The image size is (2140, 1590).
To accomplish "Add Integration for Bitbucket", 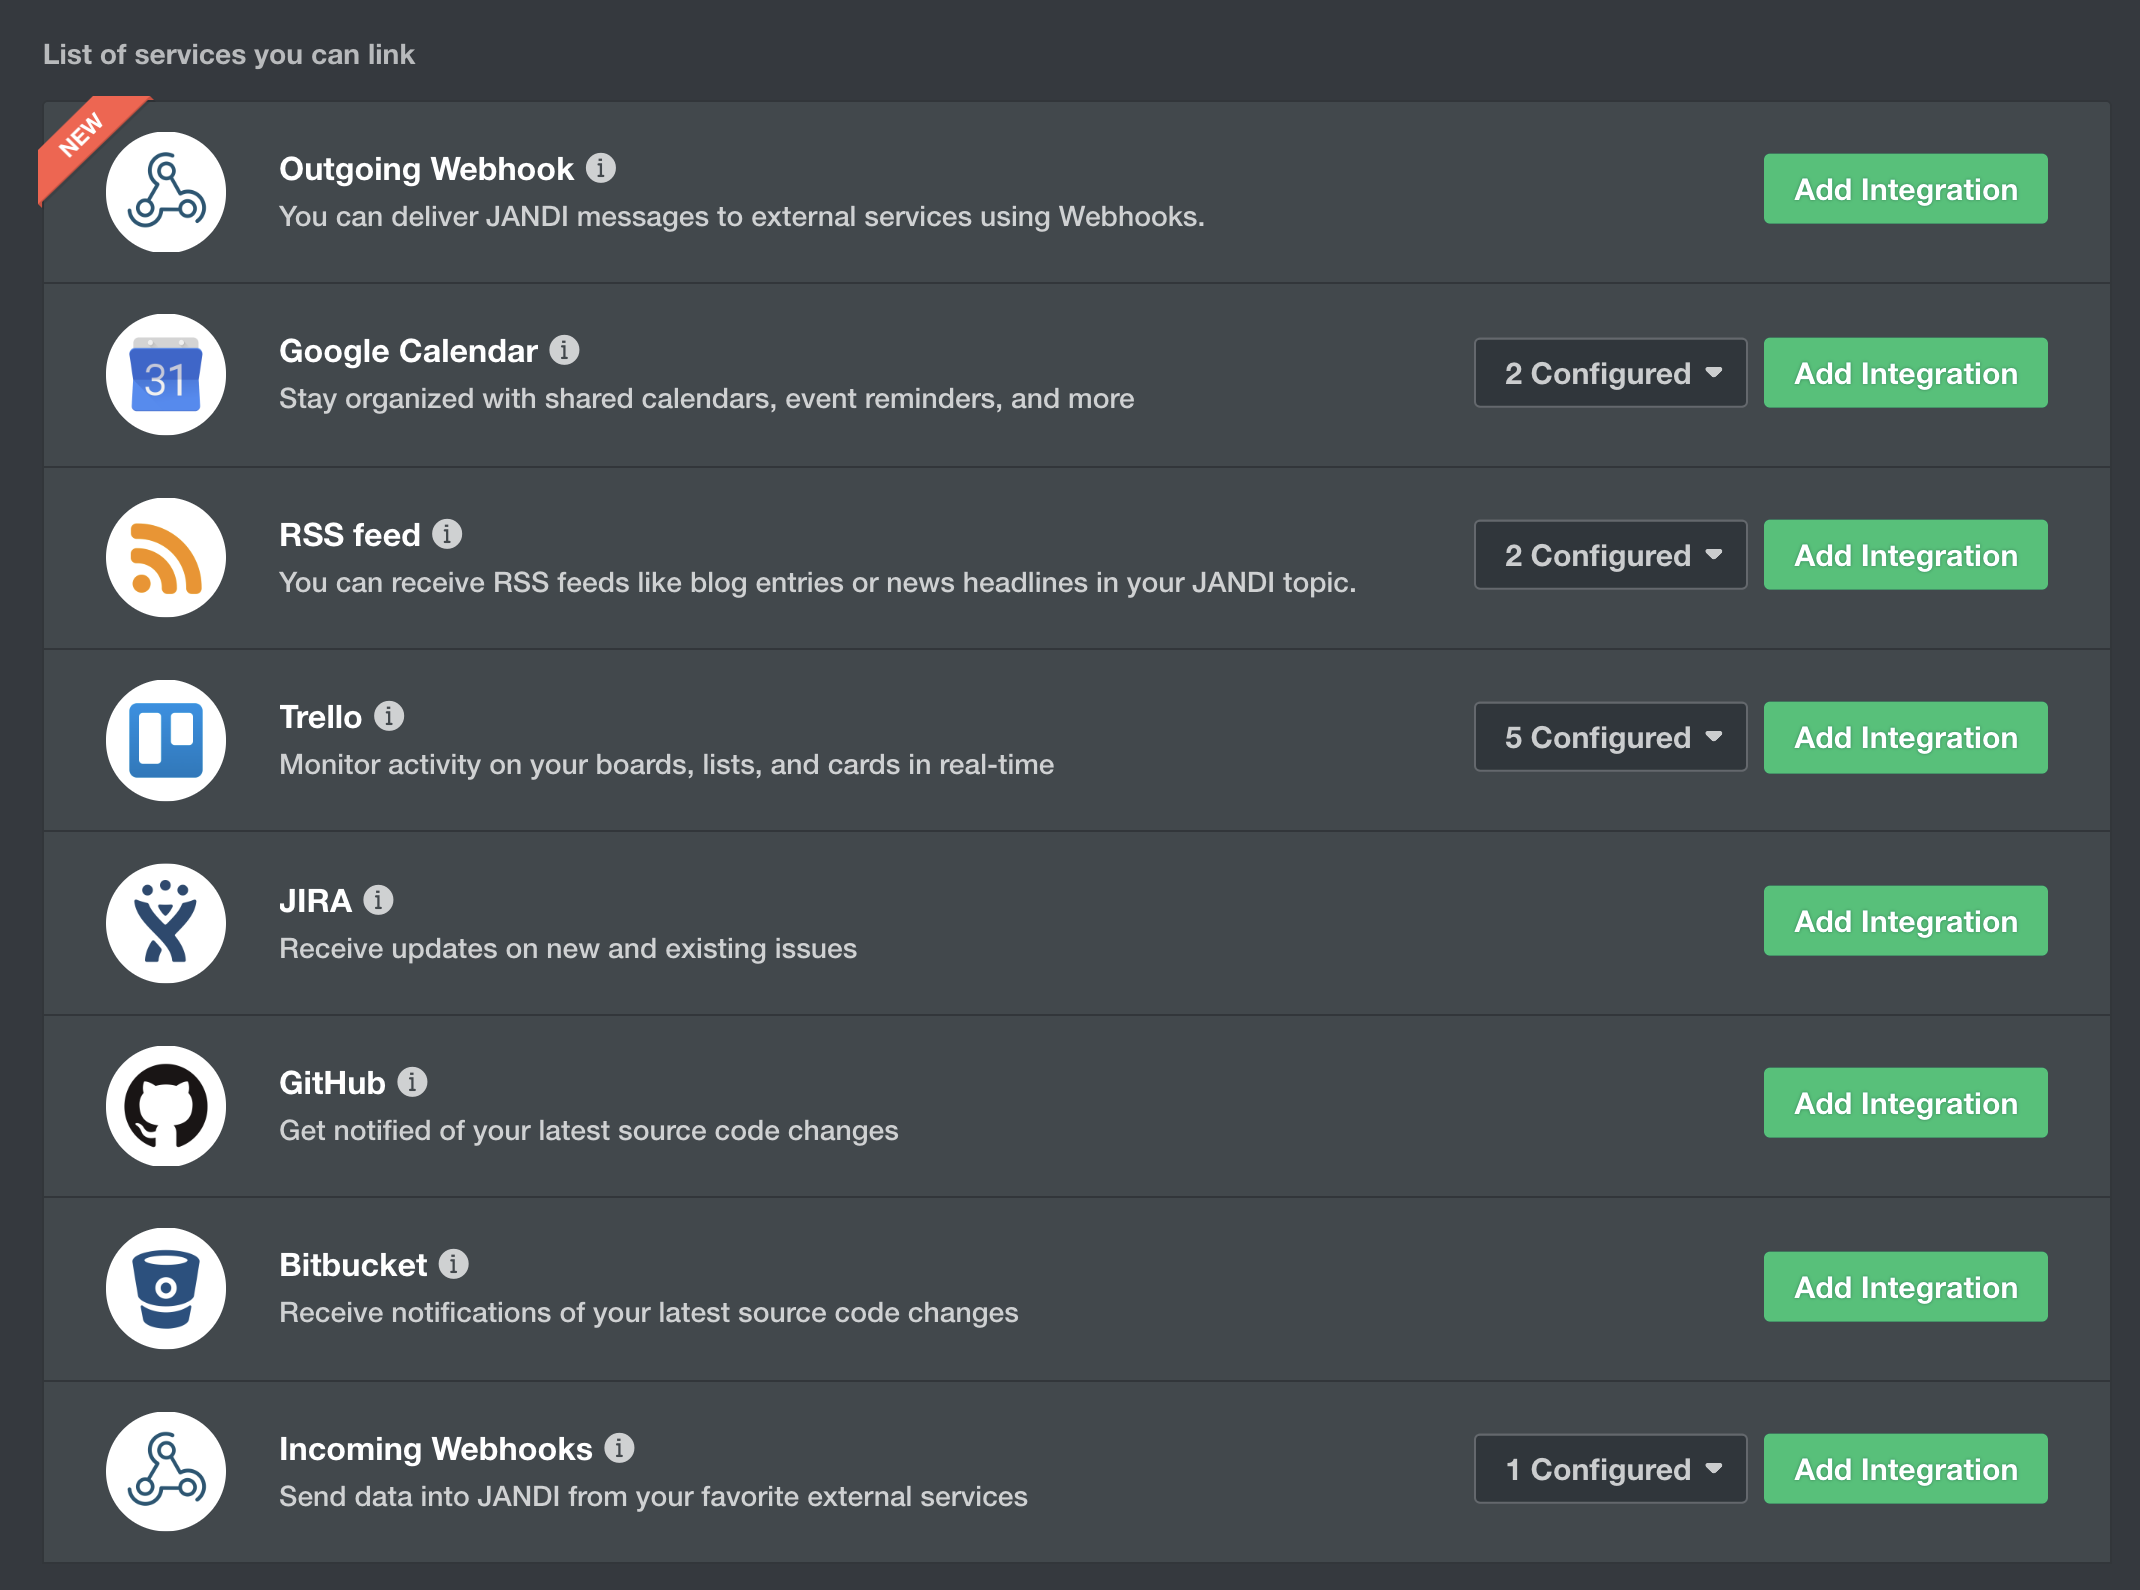I will click(x=1905, y=1287).
